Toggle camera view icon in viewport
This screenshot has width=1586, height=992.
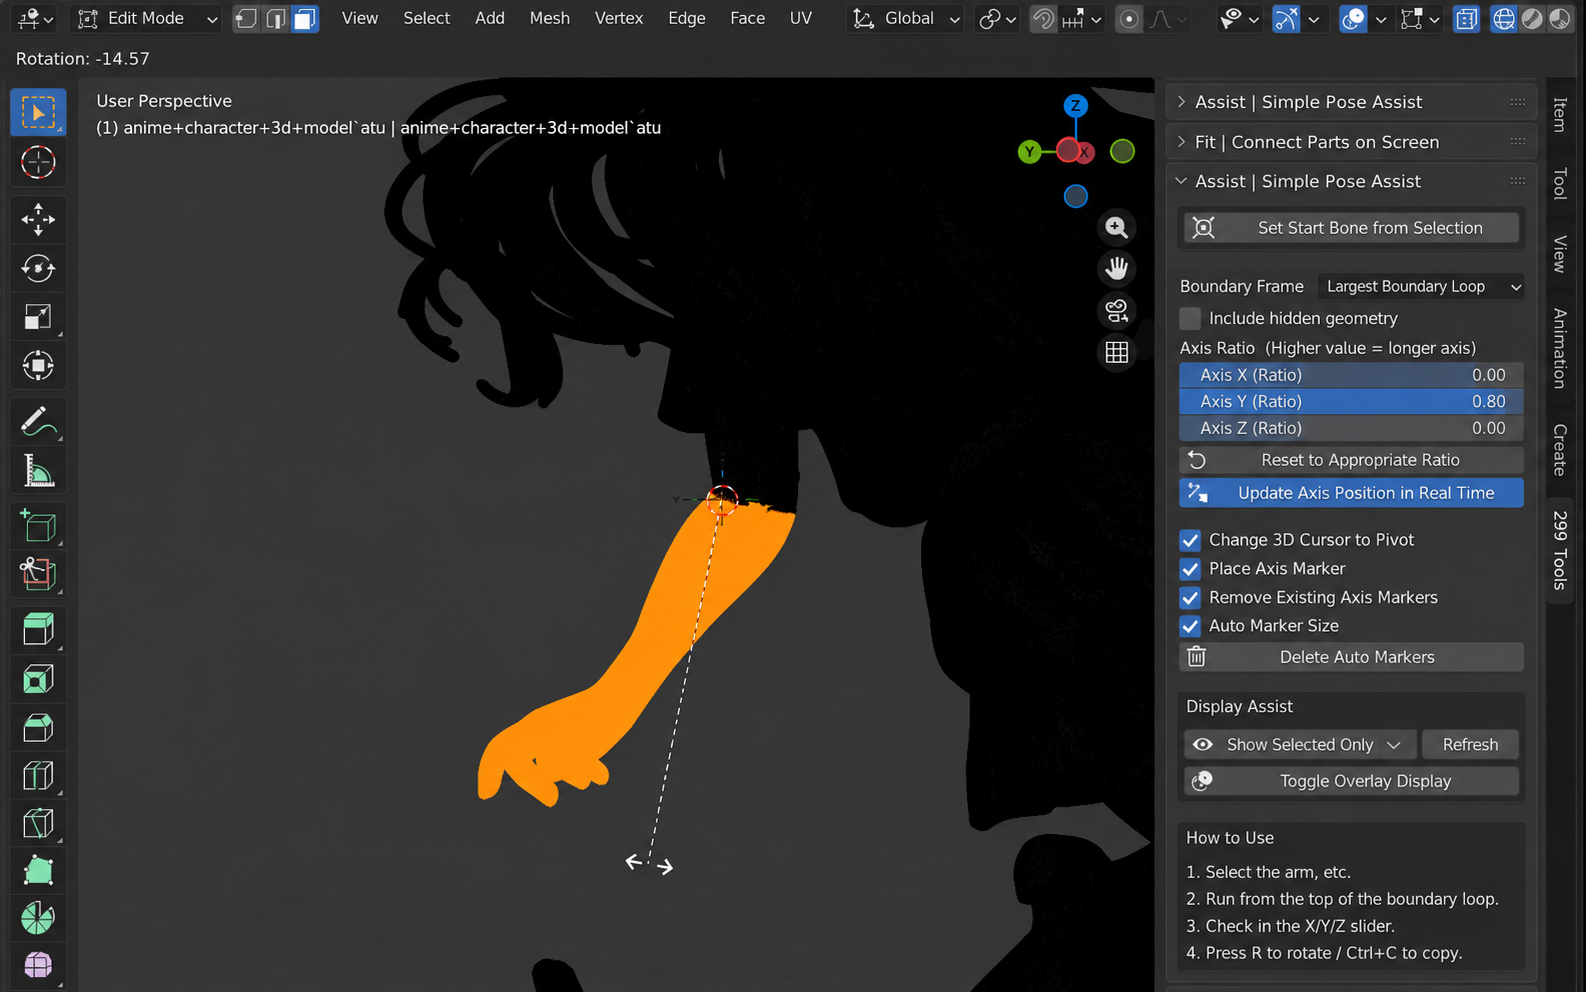(x=1117, y=311)
